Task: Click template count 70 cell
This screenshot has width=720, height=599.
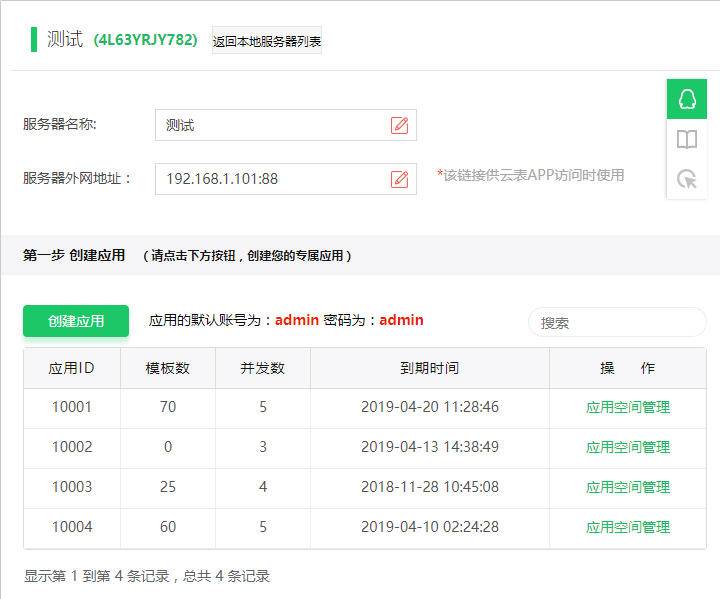Action: 168,407
